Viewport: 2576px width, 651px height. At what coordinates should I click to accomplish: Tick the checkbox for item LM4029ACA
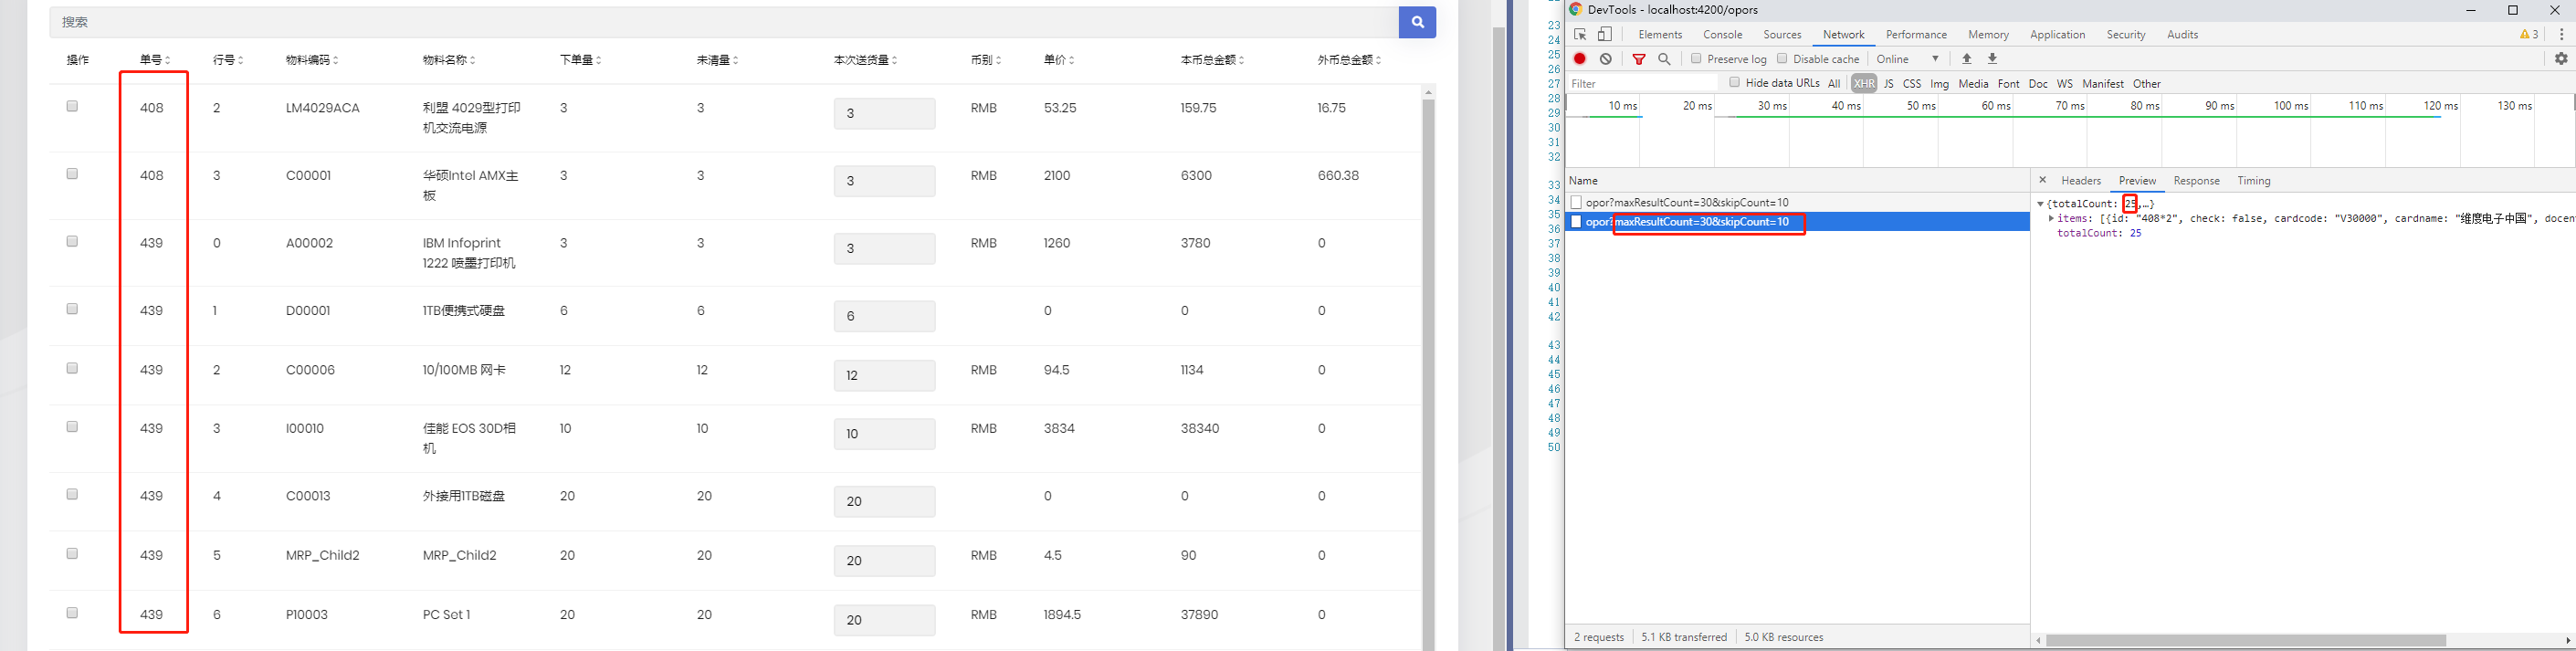[x=72, y=106]
